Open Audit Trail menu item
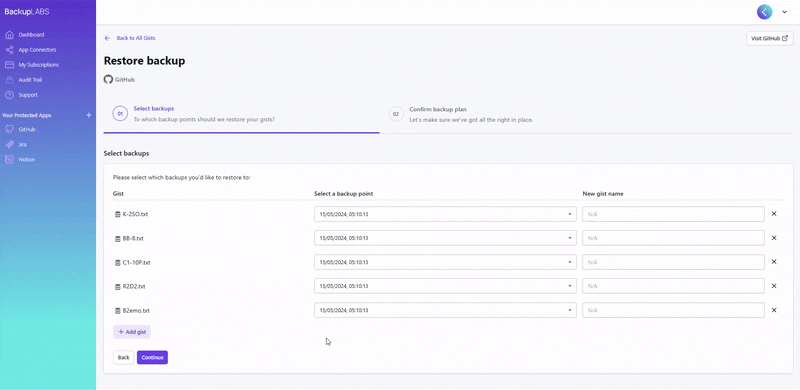The width and height of the screenshot is (800, 390). [x=31, y=80]
